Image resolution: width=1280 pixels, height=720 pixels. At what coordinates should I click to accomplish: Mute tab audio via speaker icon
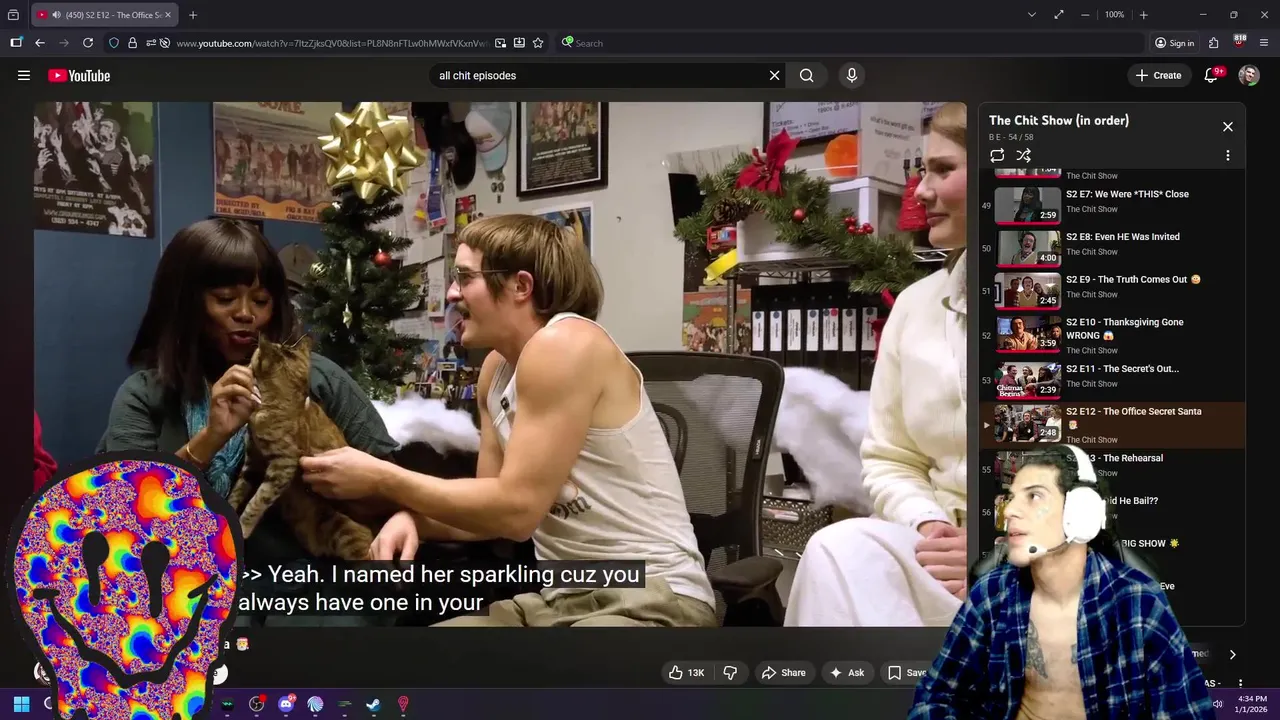click(55, 15)
